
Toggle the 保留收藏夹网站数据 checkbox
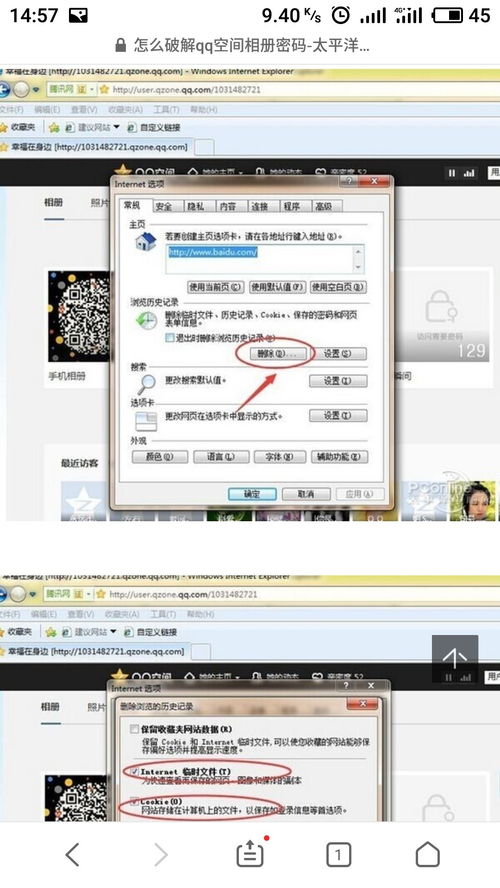(134, 729)
